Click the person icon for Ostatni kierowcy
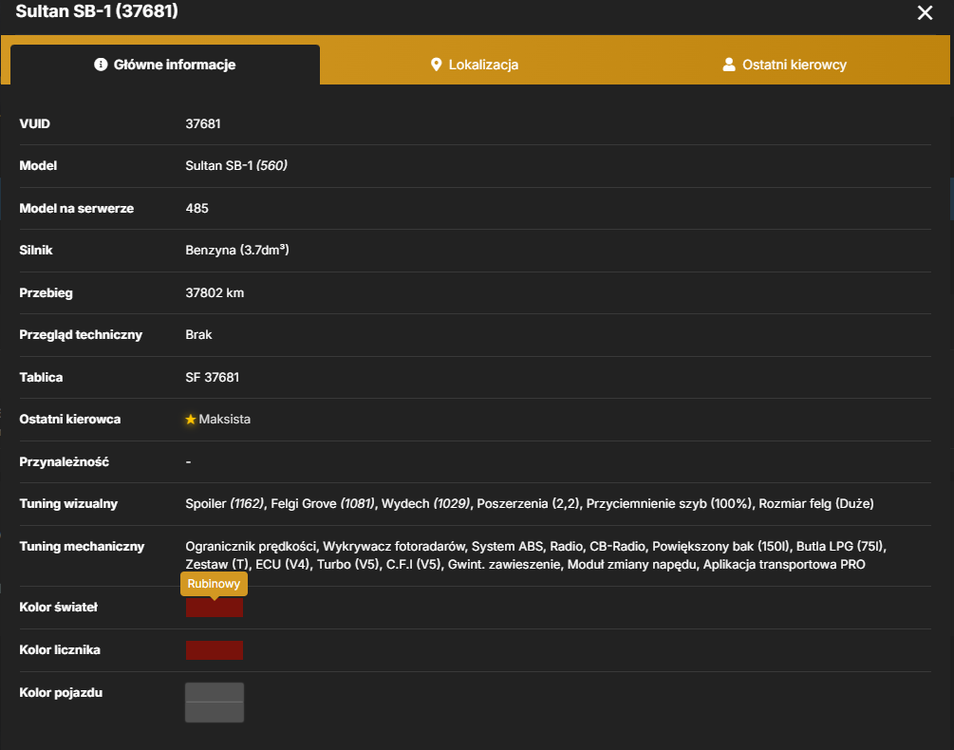Screen dimensions: 954x750 point(729,64)
